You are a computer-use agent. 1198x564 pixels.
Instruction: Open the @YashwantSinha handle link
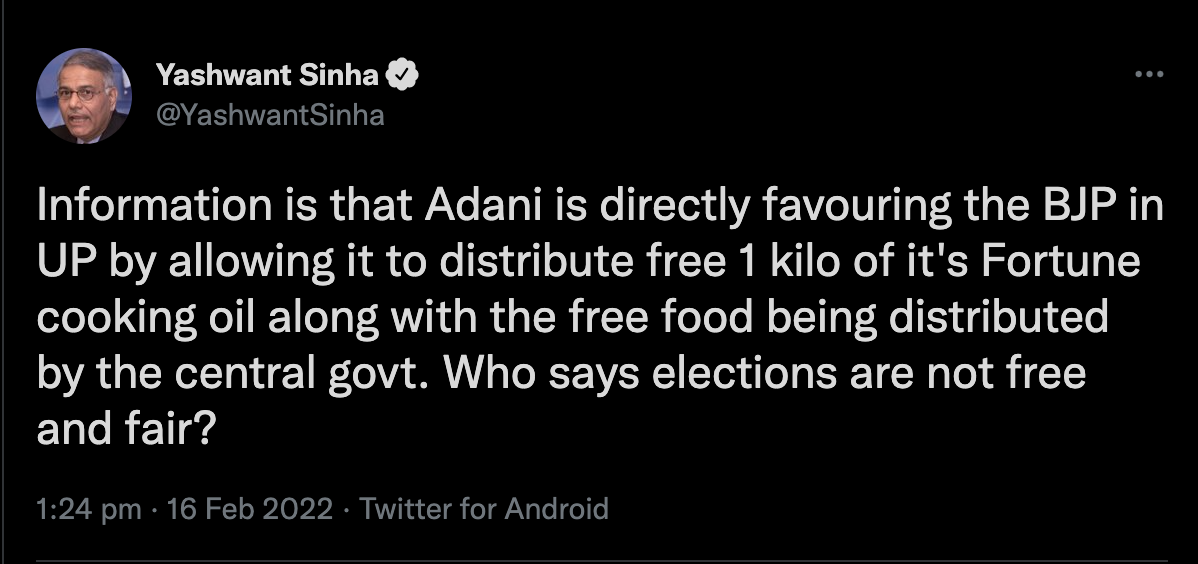coord(270,115)
